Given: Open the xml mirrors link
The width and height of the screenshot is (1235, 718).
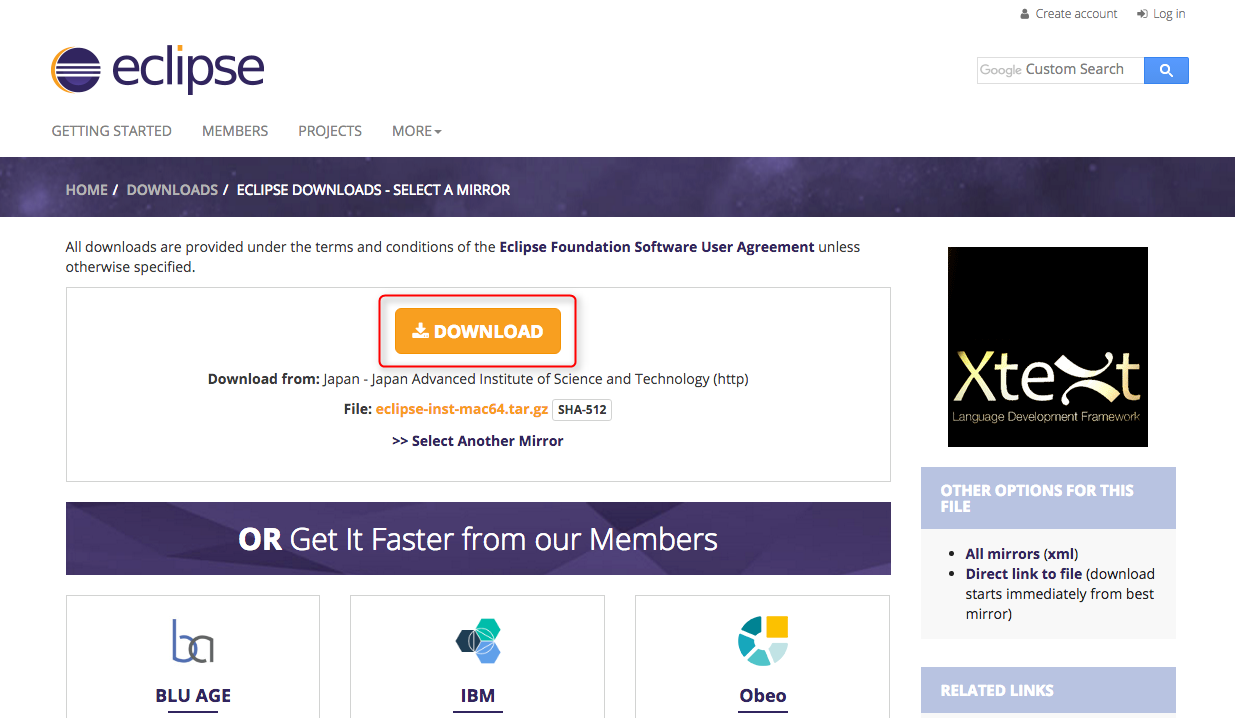Looking at the screenshot, I should 1061,554.
